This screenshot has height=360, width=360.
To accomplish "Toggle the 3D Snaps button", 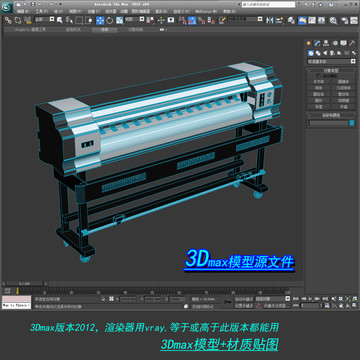I will click(x=182, y=20).
